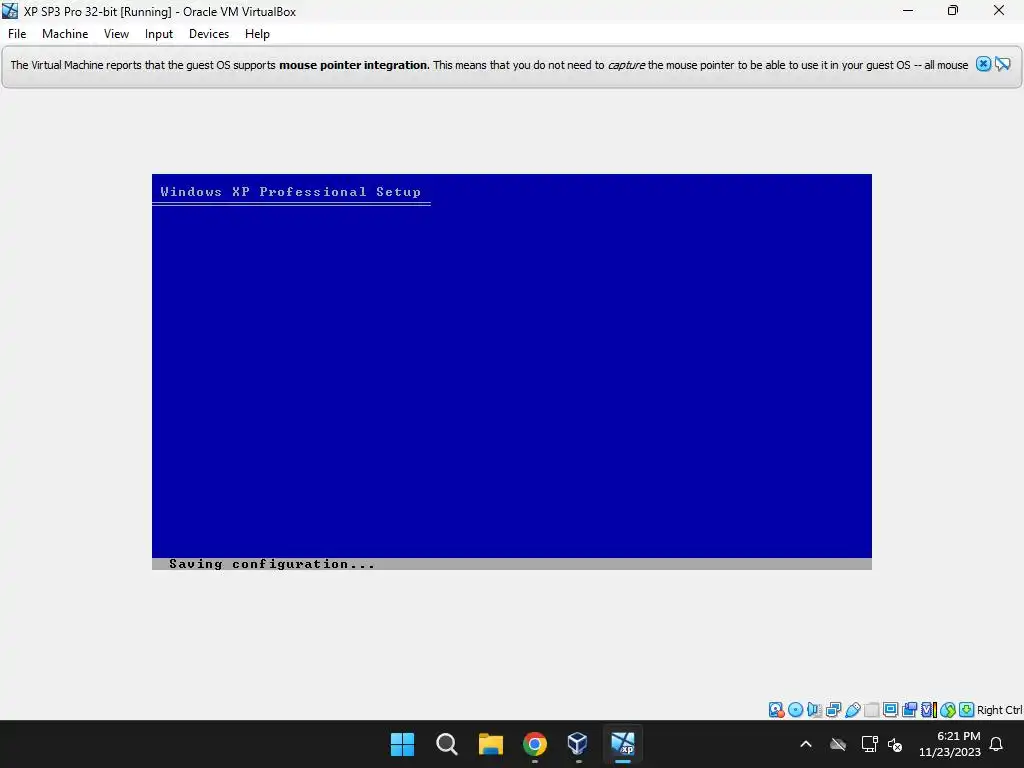Click the muted volume tray icon
Image resolution: width=1024 pixels, height=768 pixels.
coord(895,744)
